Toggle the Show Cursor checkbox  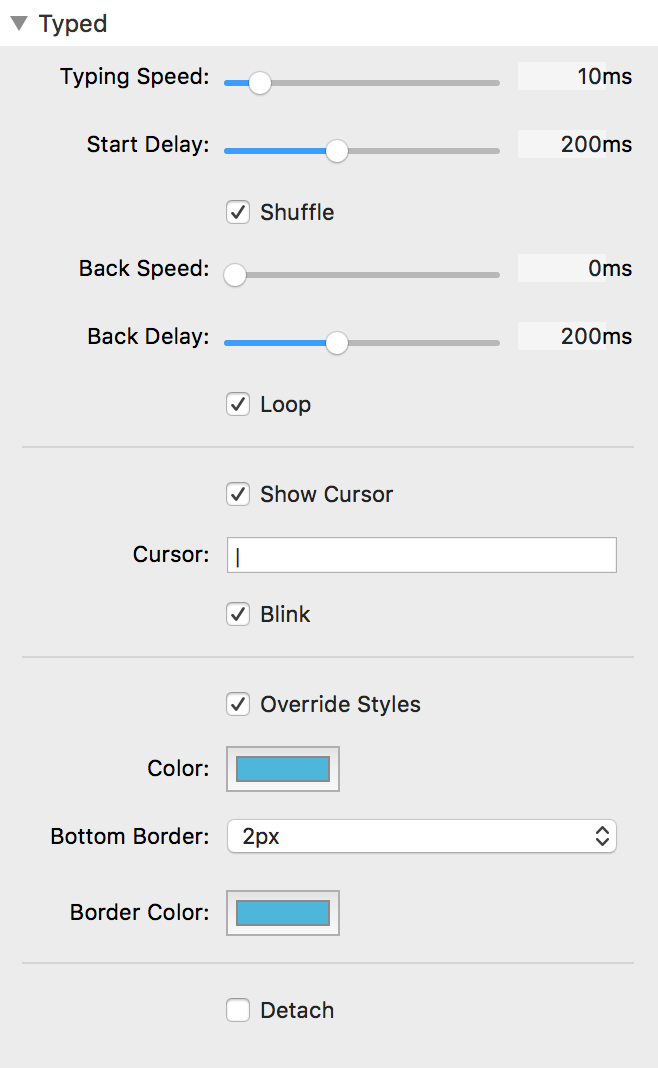coord(238,494)
